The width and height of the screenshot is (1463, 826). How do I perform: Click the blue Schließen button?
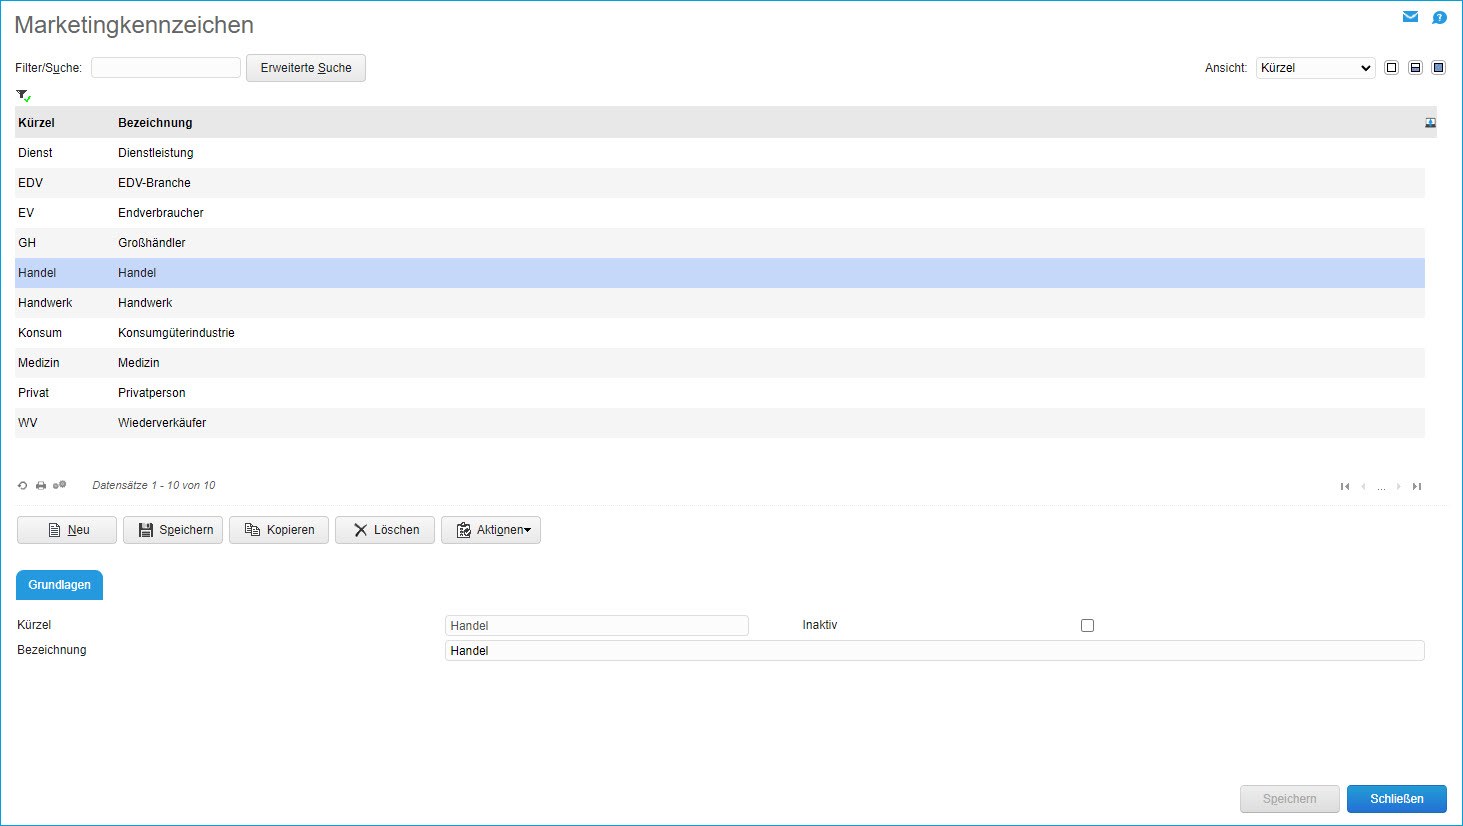coord(1397,799)
